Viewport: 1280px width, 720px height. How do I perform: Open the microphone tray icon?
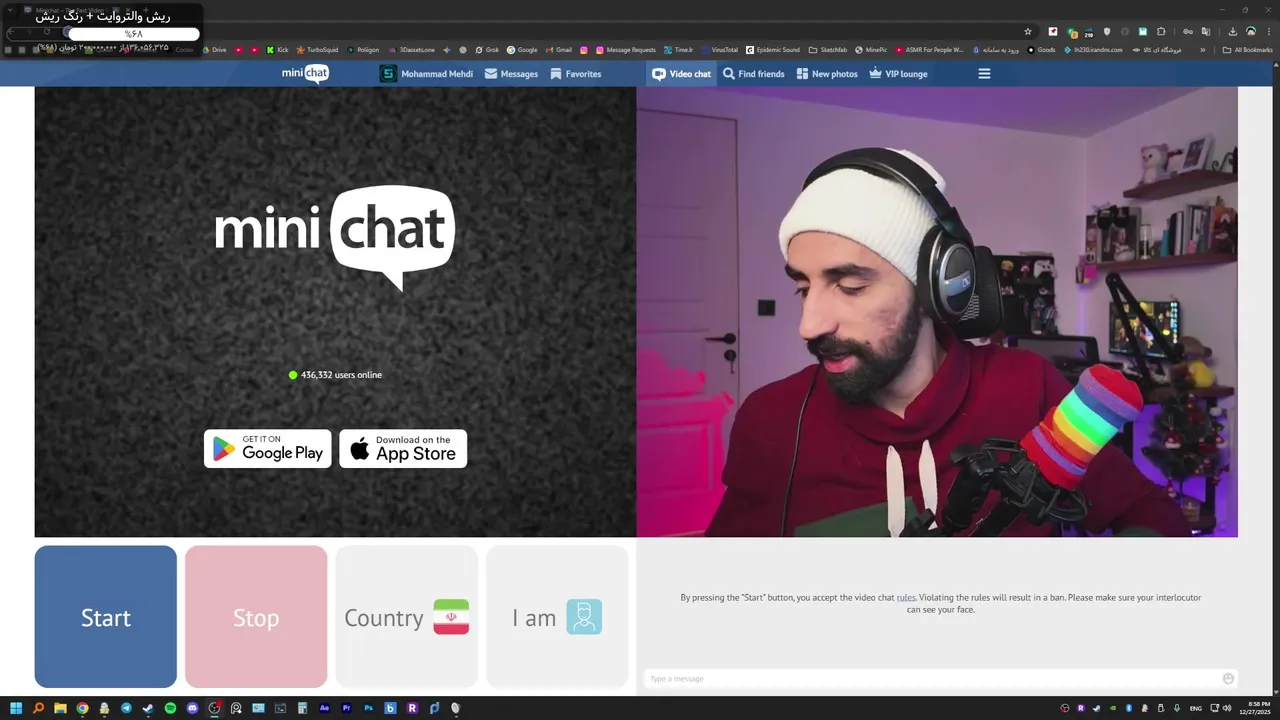point(1177,708)
